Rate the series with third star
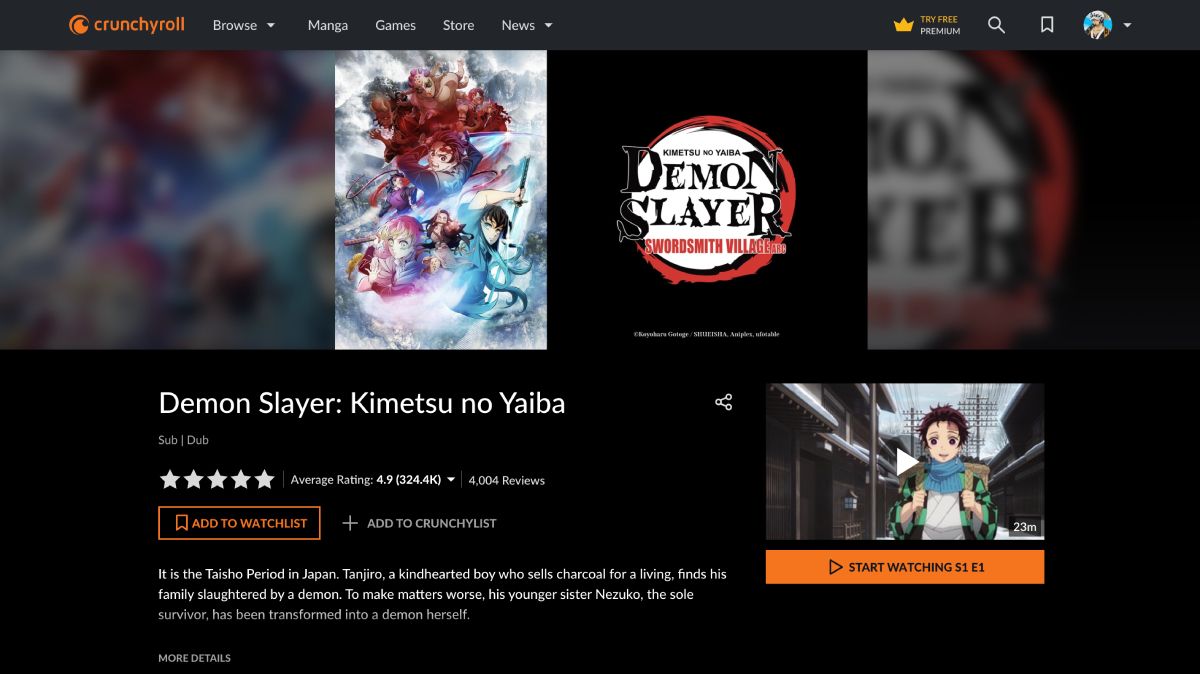 click(x=217, y=480)
